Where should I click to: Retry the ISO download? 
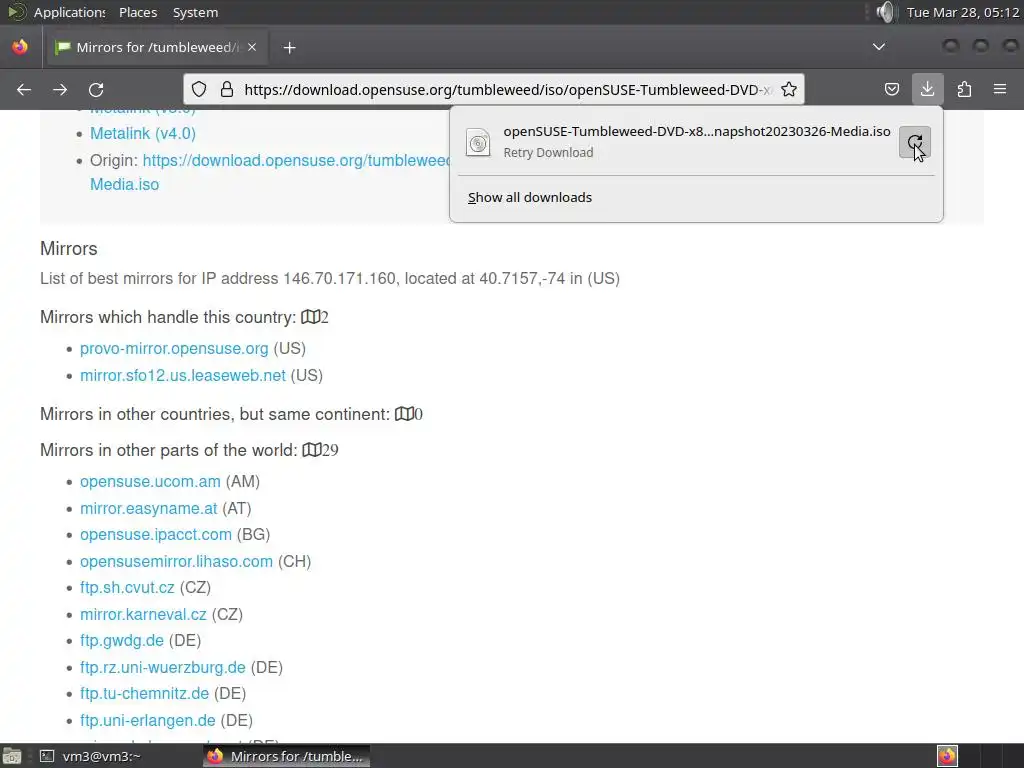pyautogui.click(x=915, y=142)
